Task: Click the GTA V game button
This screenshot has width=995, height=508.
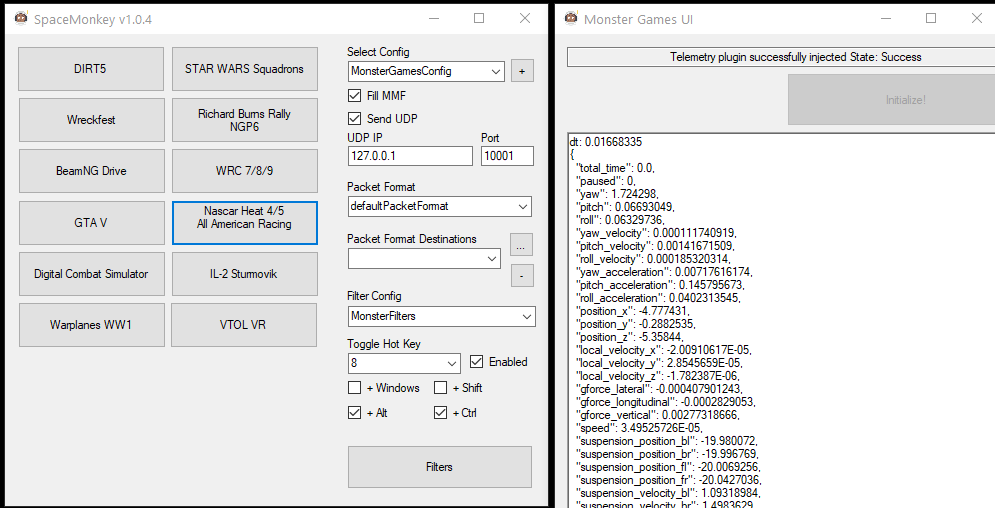Action: tap(91, 223)
